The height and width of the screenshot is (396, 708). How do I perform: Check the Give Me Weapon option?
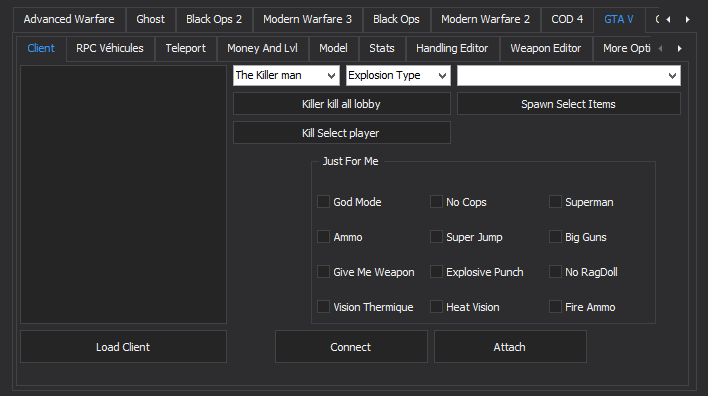(x=323, y=271)
